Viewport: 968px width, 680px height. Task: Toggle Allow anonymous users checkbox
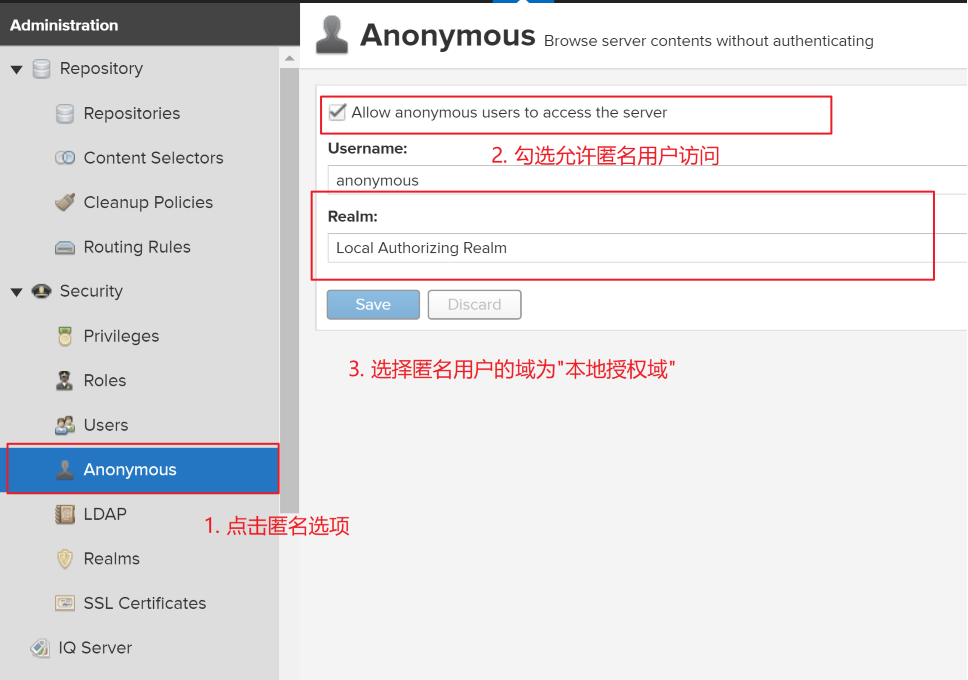337,112
